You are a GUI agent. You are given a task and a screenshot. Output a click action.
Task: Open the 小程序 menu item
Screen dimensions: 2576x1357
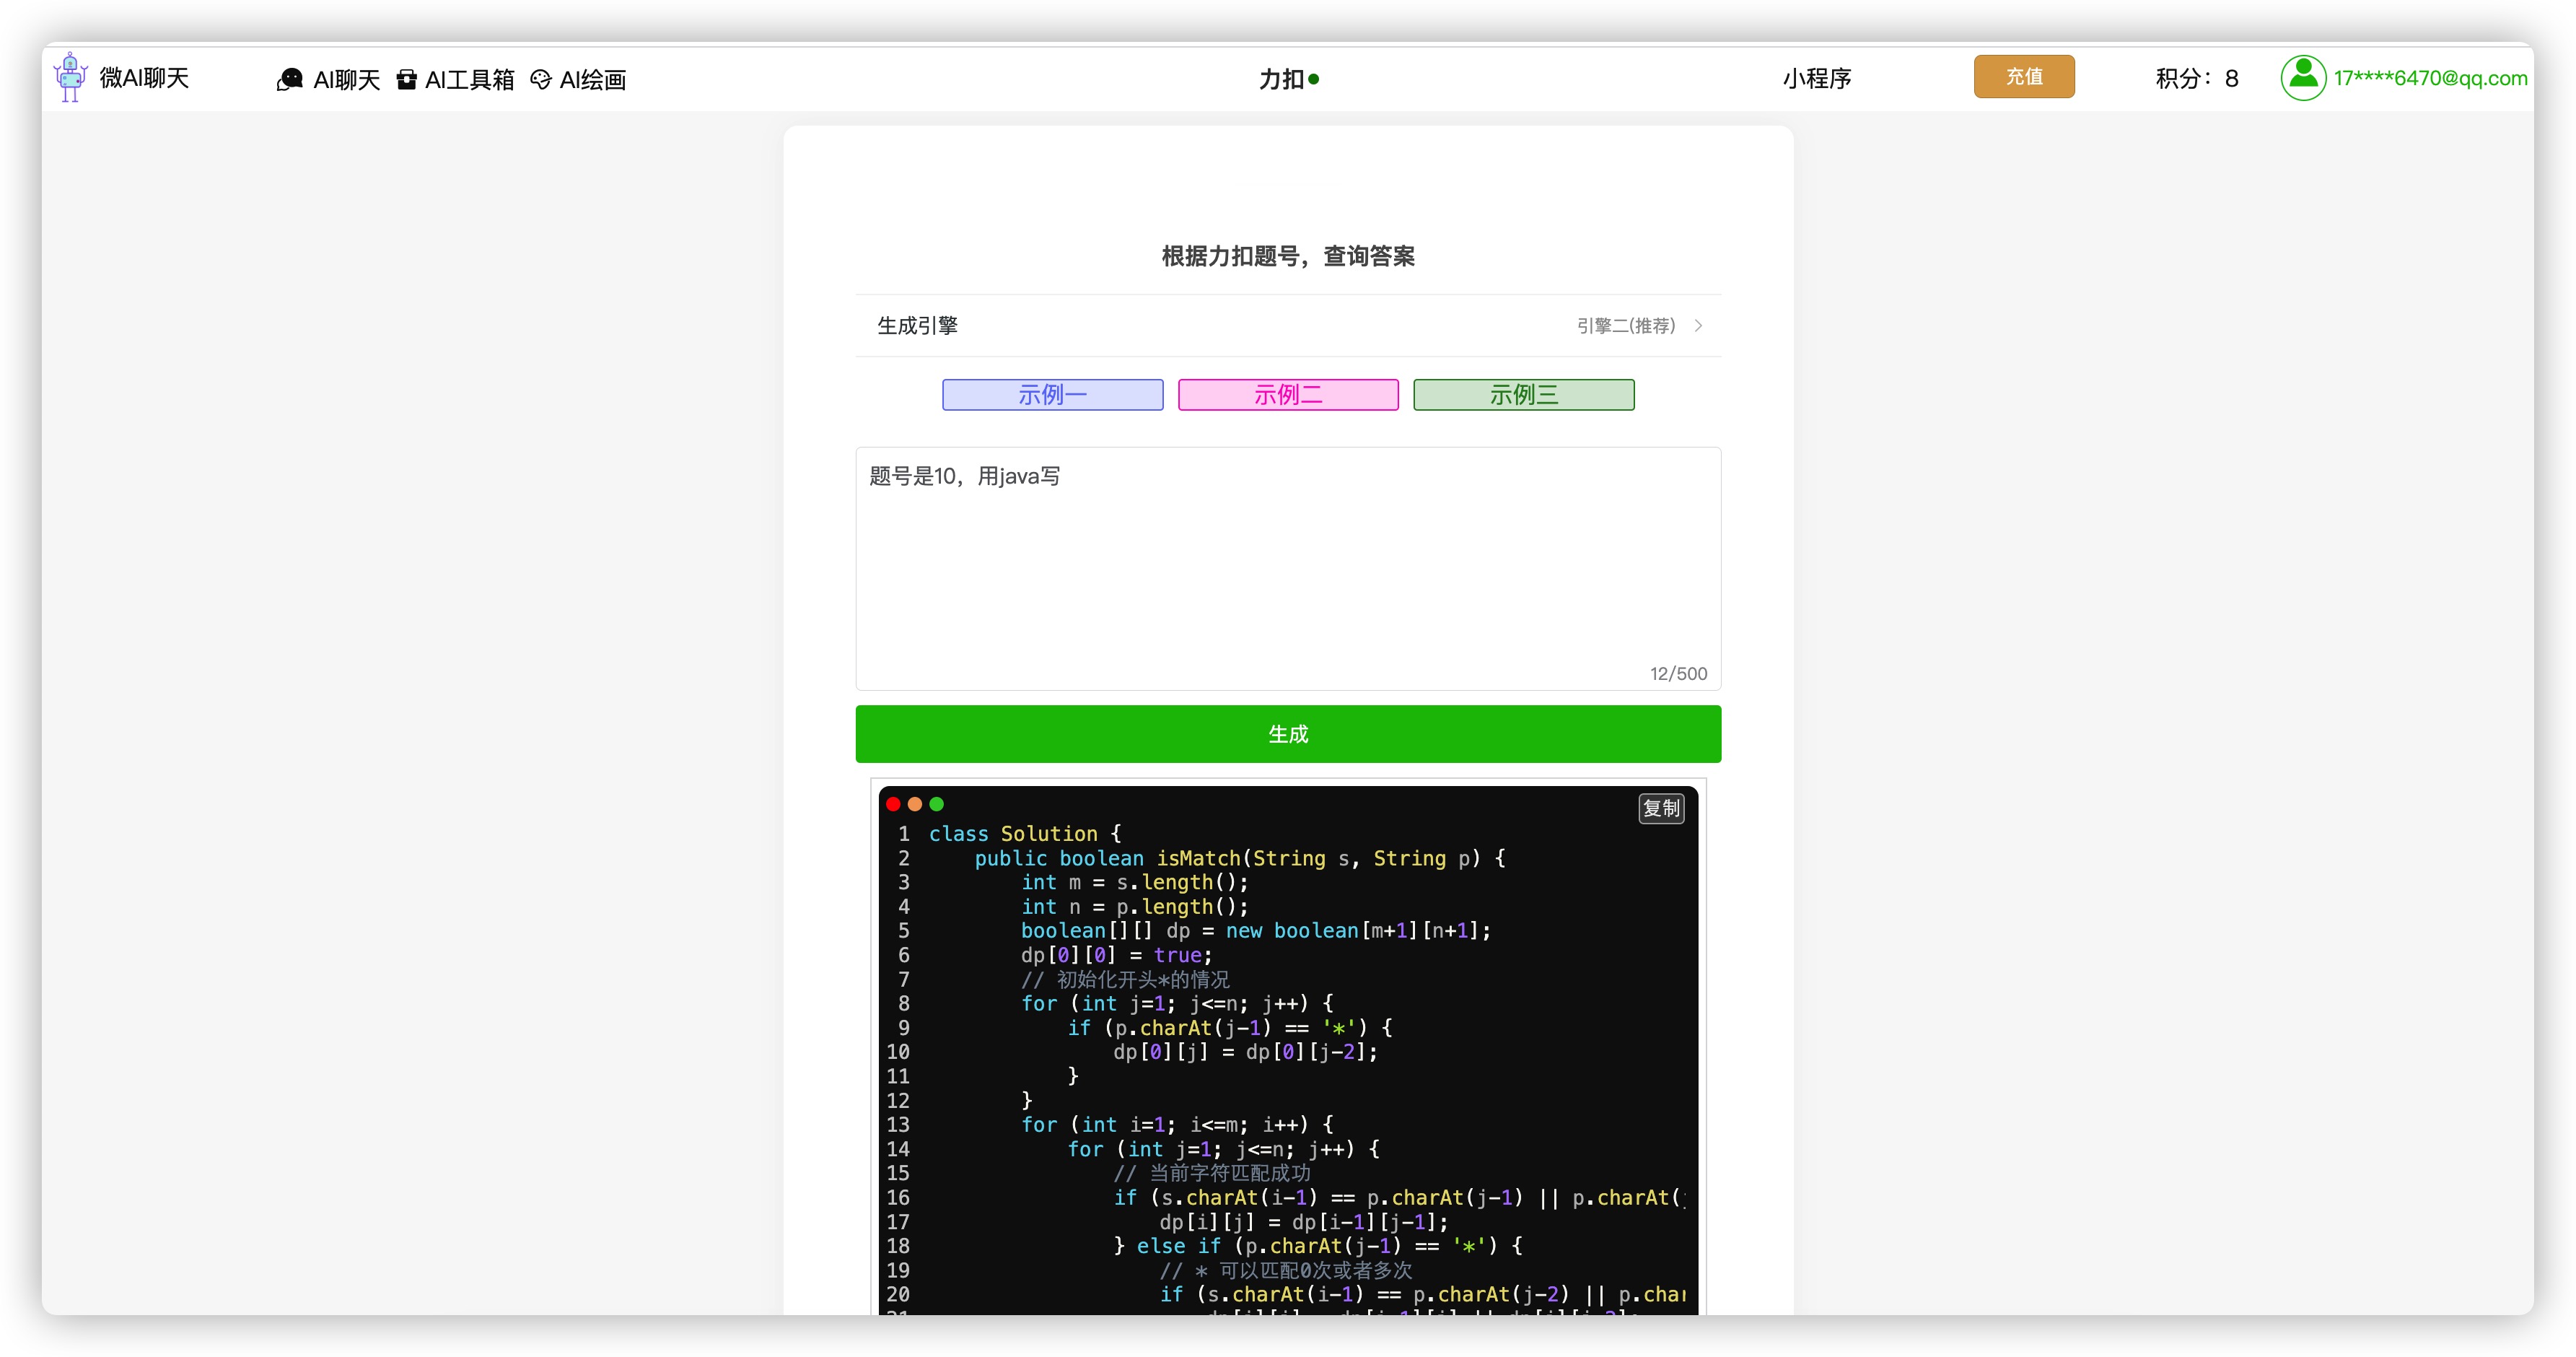click(x=1817, y=79)
